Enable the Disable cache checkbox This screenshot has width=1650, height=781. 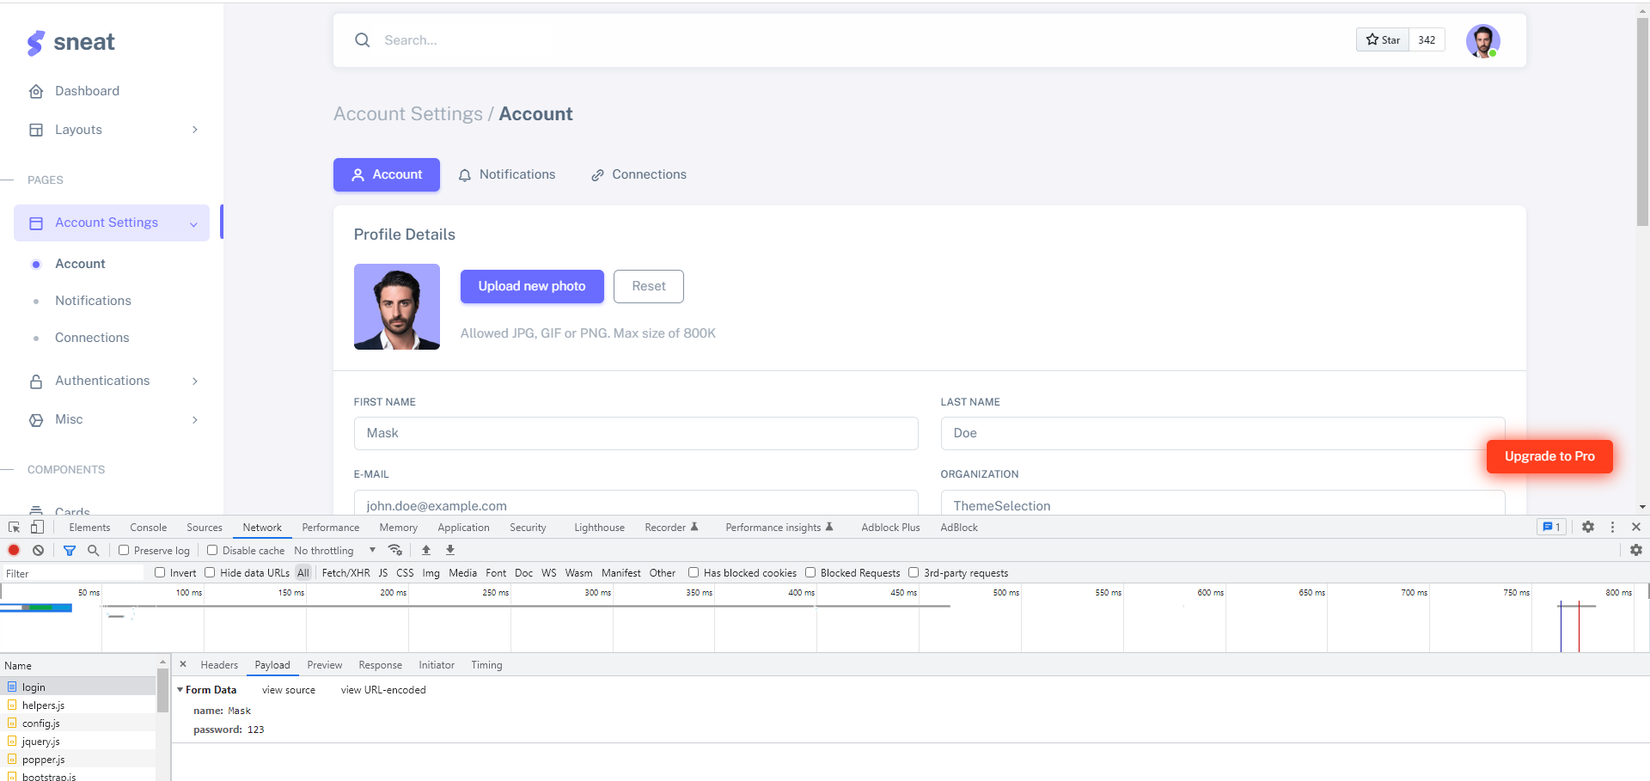[x=212, y=550]
